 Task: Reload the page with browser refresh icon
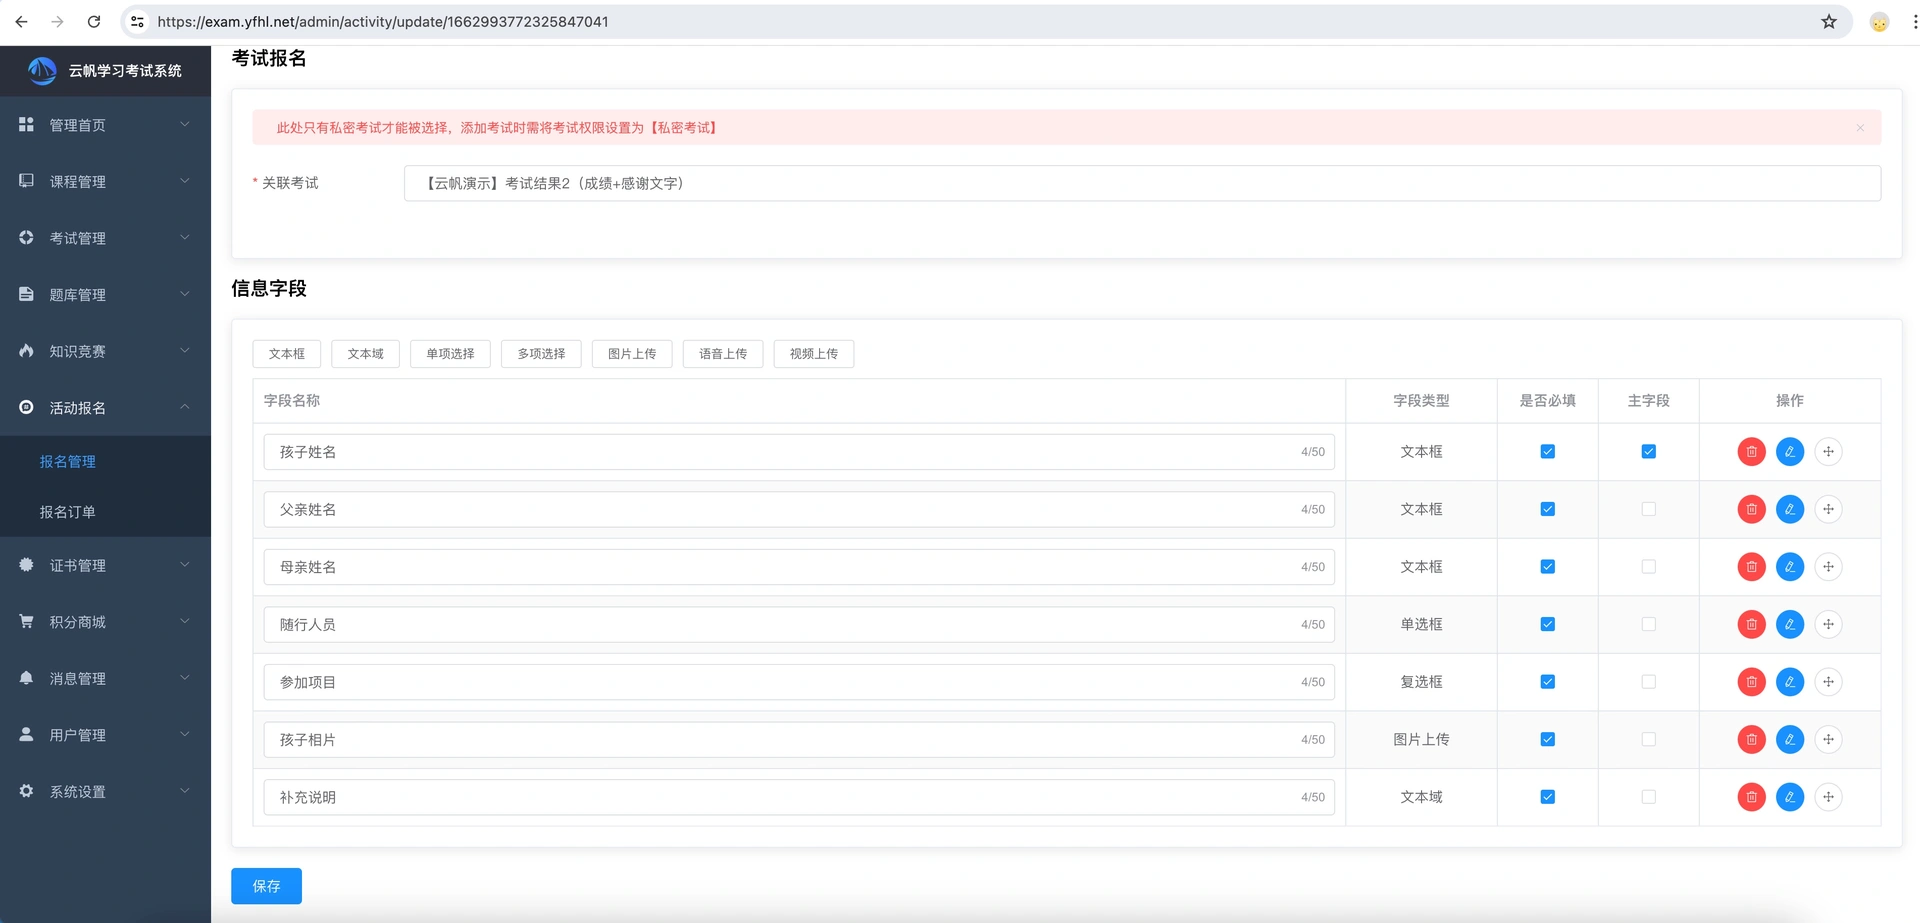94,21
